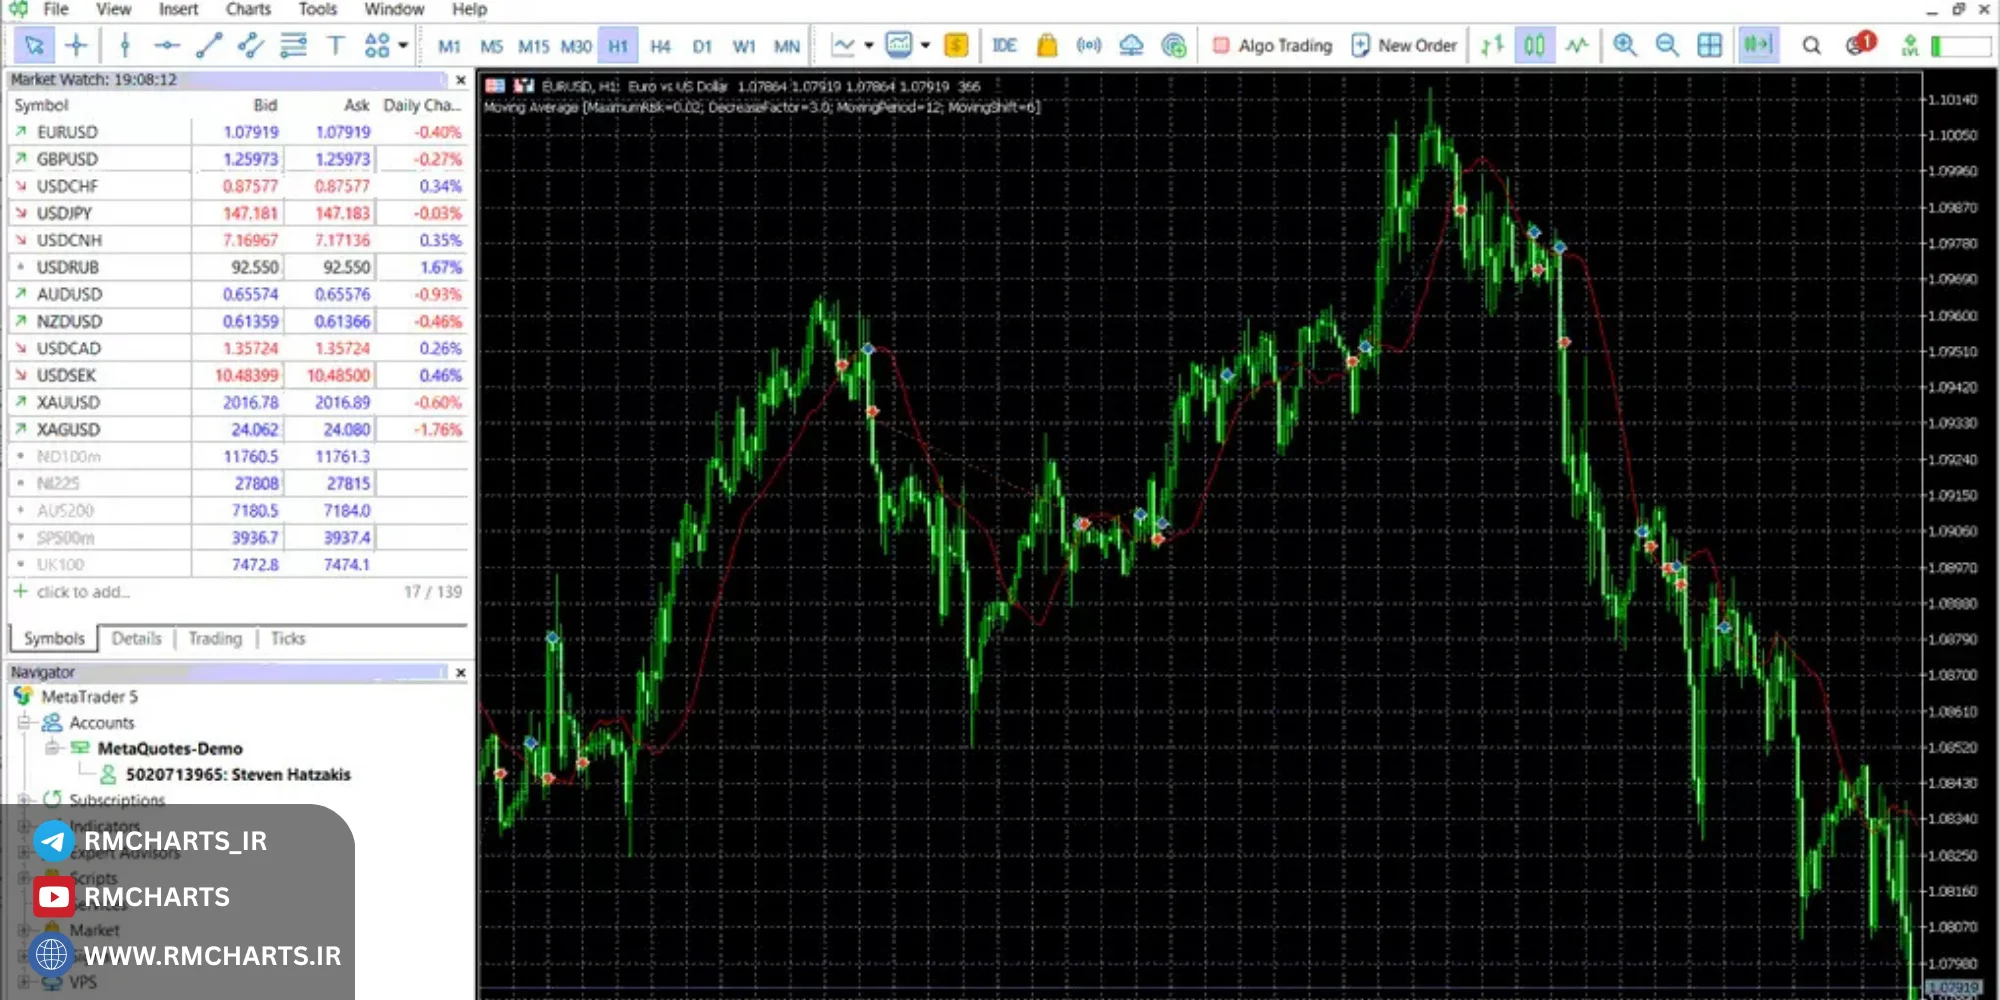Select the cursor arrow tool
This screenshot has height=1000, width=2000.
pos(34,45)
